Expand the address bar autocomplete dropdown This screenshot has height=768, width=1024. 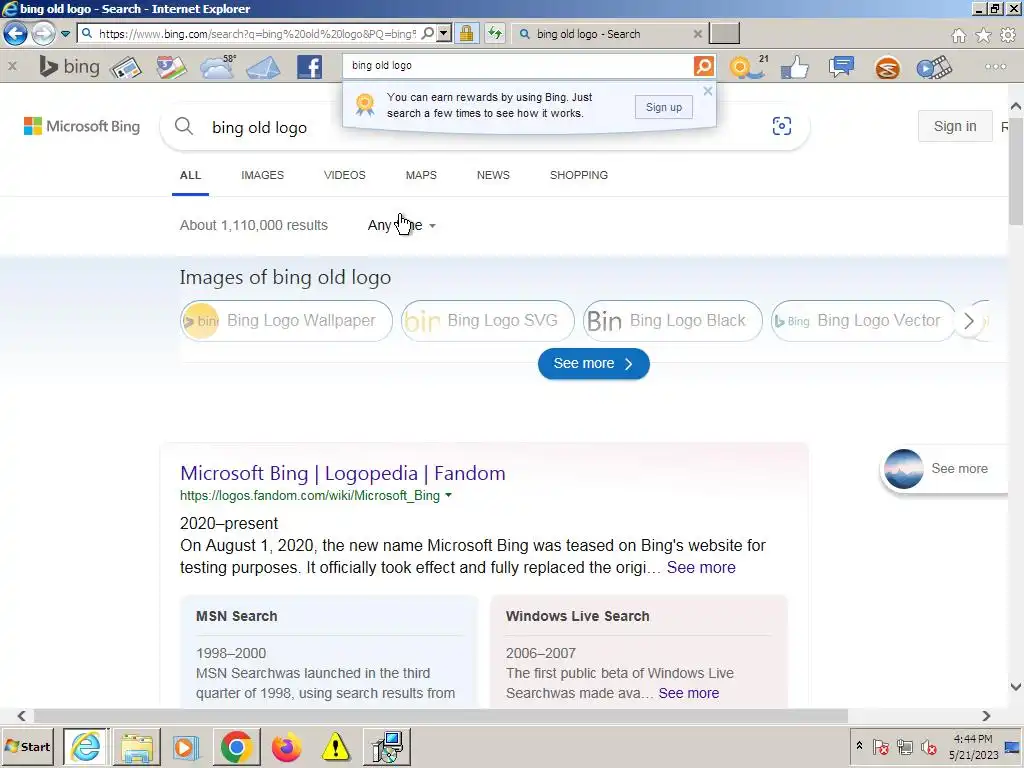[444, 33]
